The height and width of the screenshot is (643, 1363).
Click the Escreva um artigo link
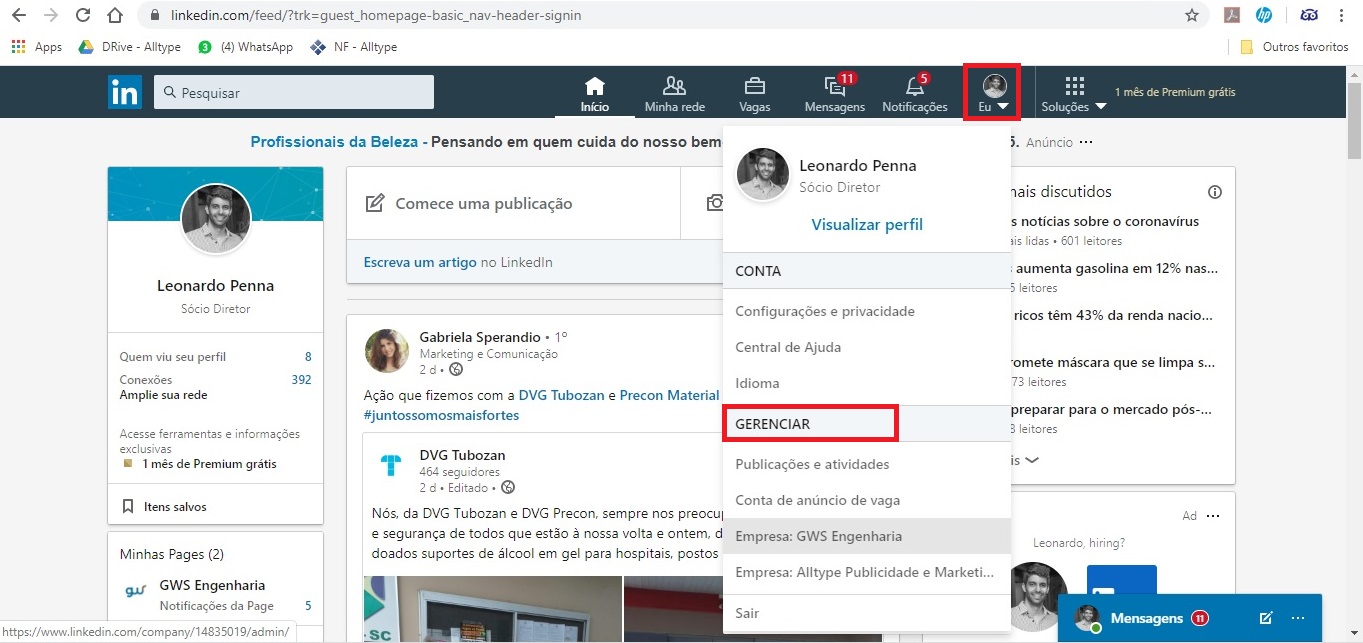[420, 262]
